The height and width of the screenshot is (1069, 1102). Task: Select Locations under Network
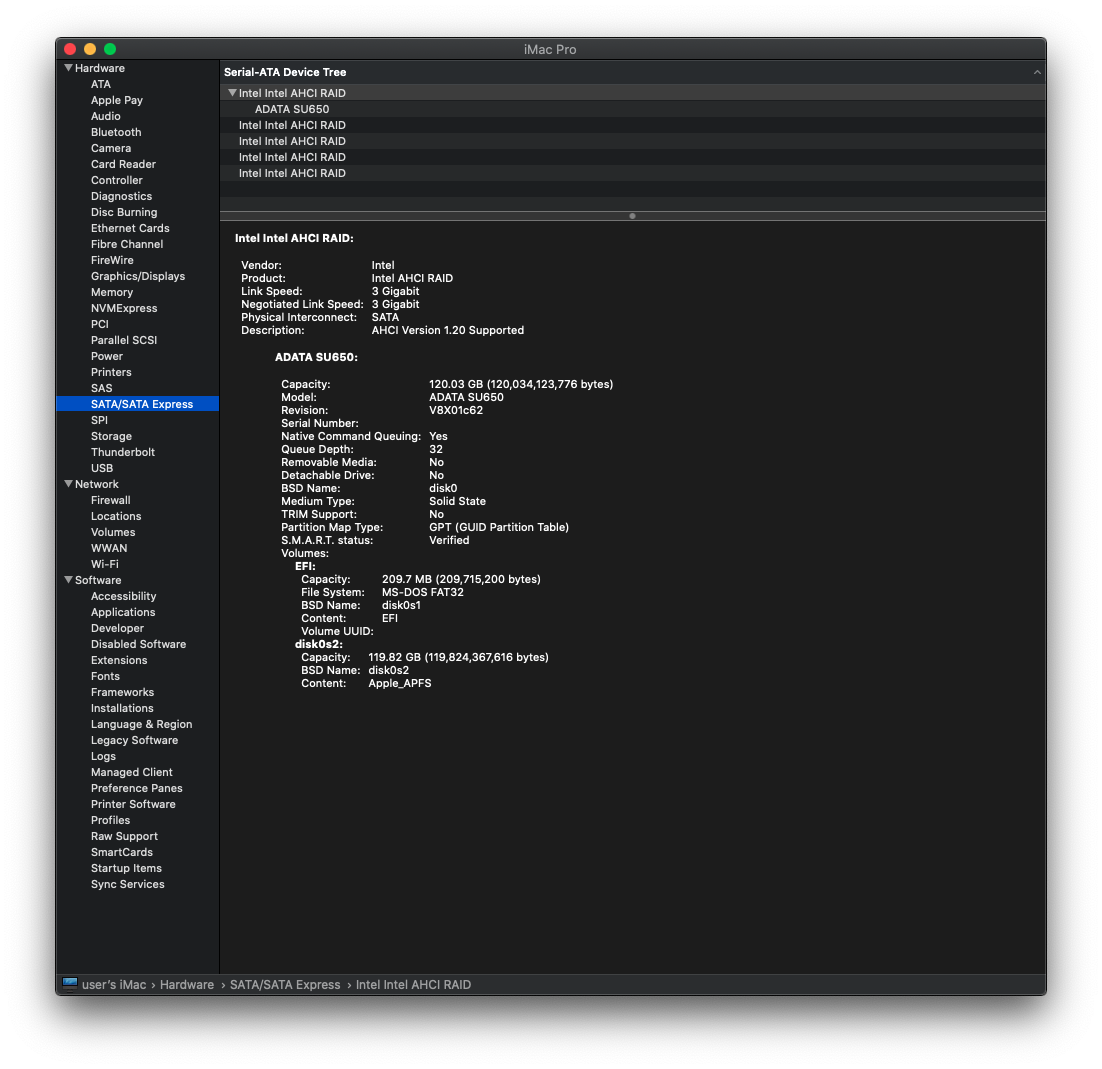click(116, 517)
